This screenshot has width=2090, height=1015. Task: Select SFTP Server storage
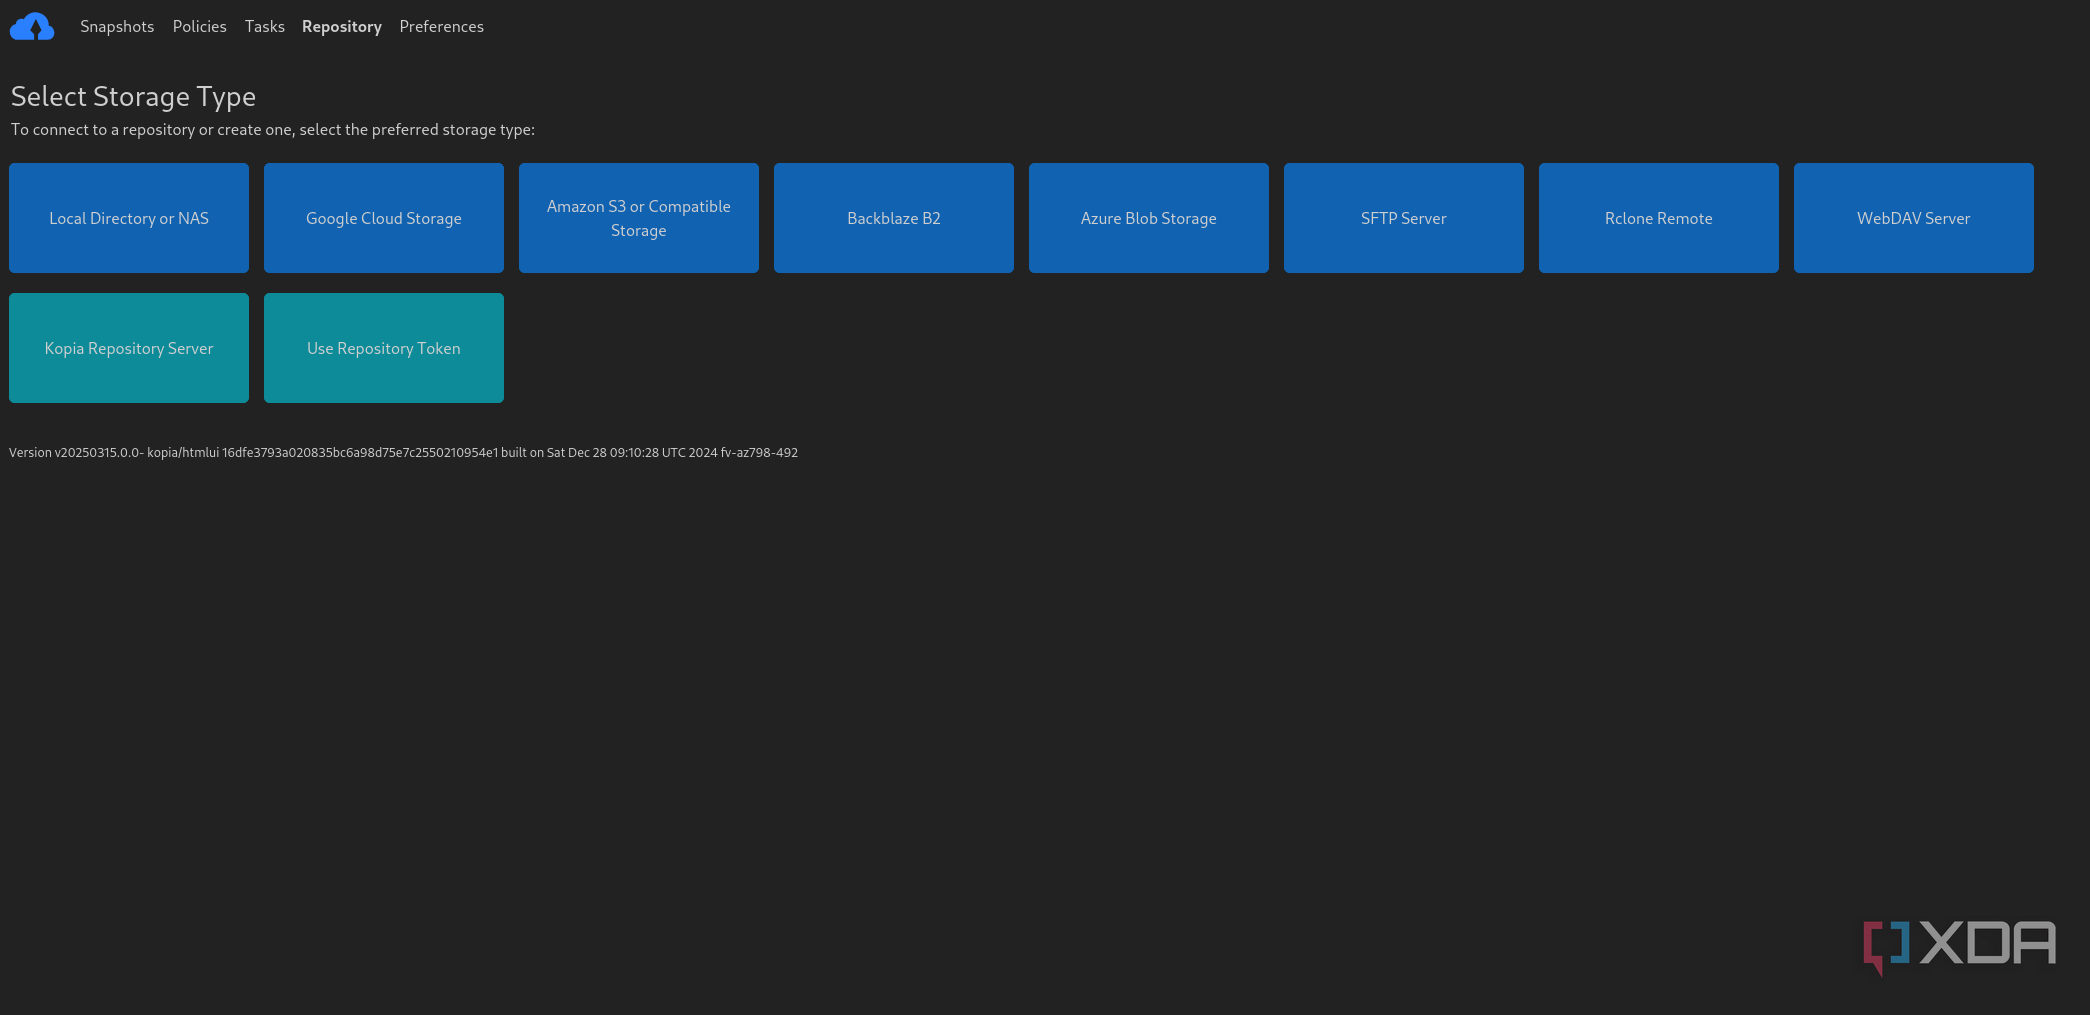click(1403, 217)
